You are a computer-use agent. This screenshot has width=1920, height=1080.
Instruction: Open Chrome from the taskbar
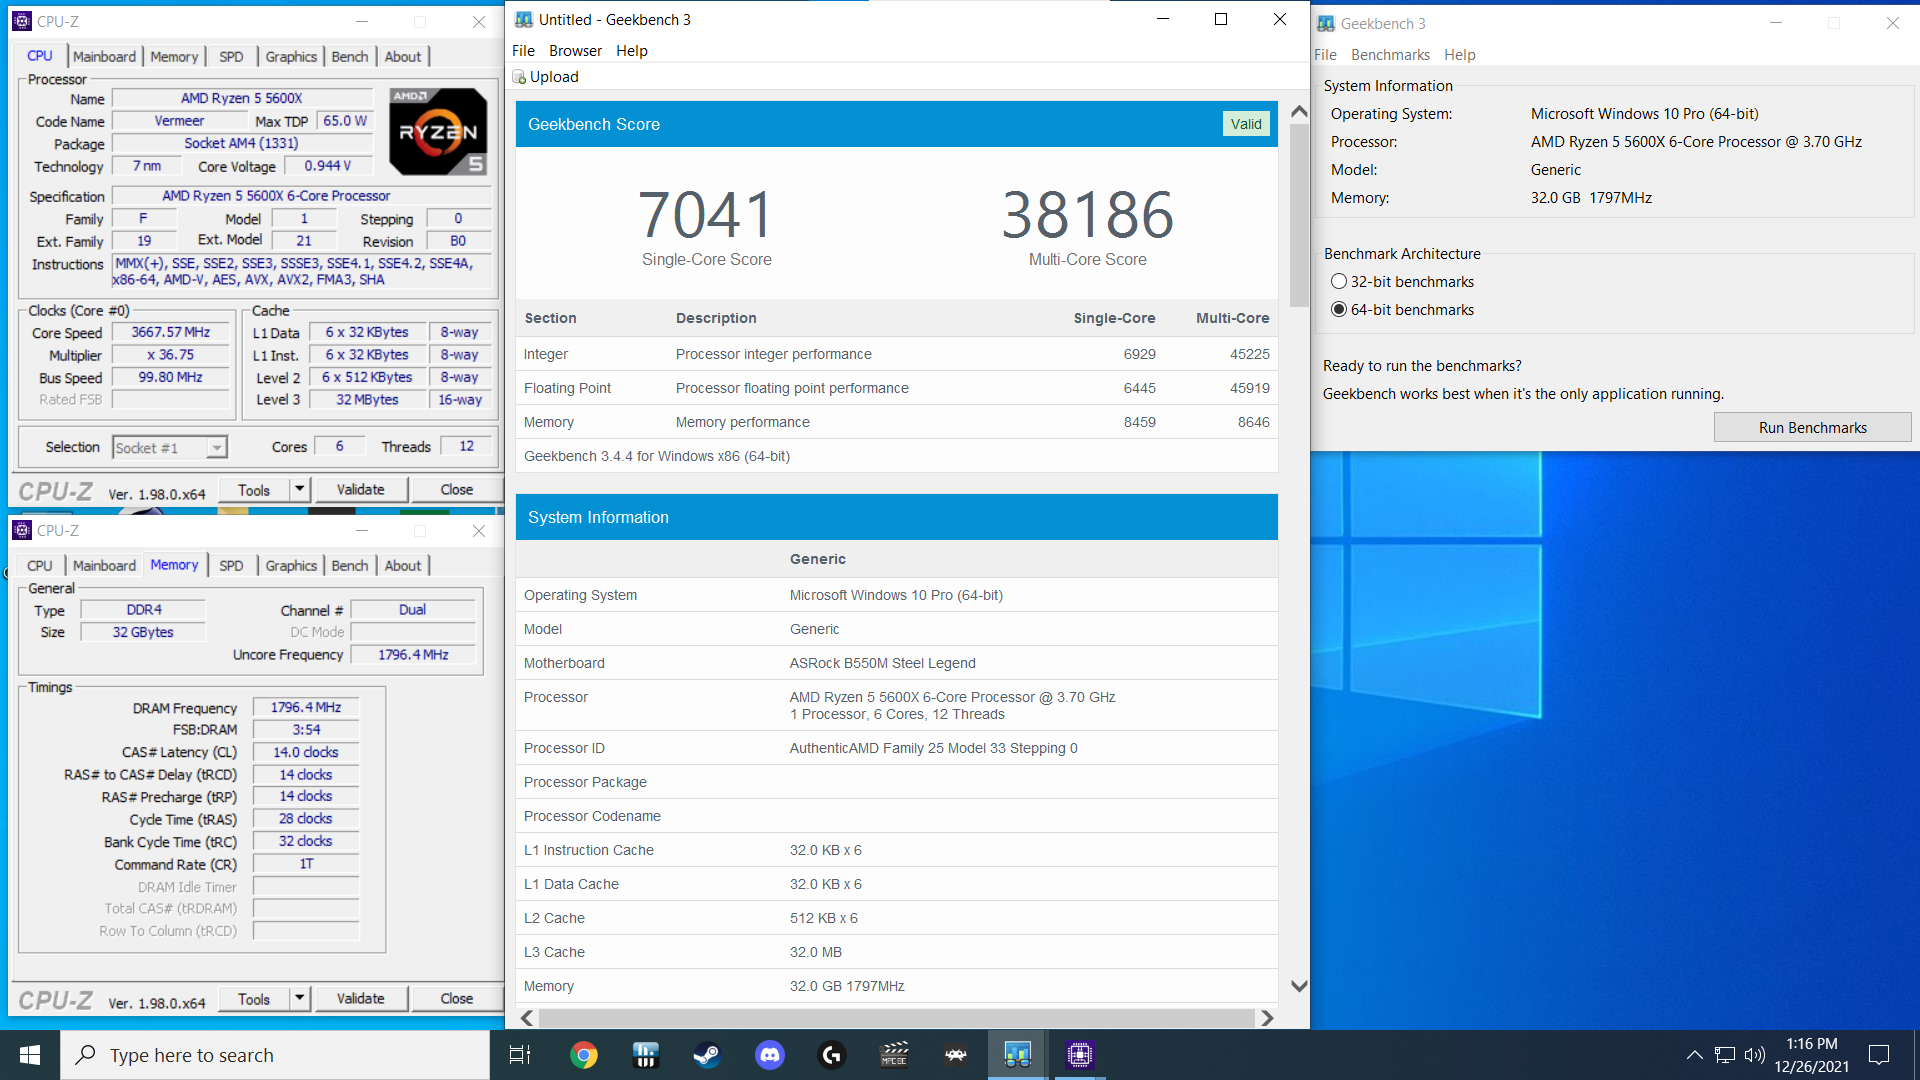coord(584,1055)
